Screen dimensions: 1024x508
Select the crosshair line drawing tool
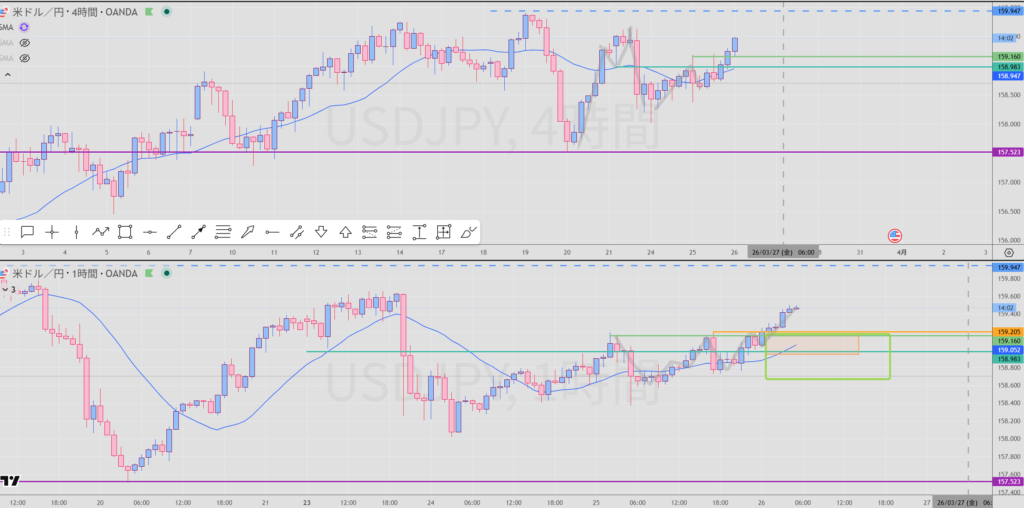pyautogui.click(x=52, y=232)
